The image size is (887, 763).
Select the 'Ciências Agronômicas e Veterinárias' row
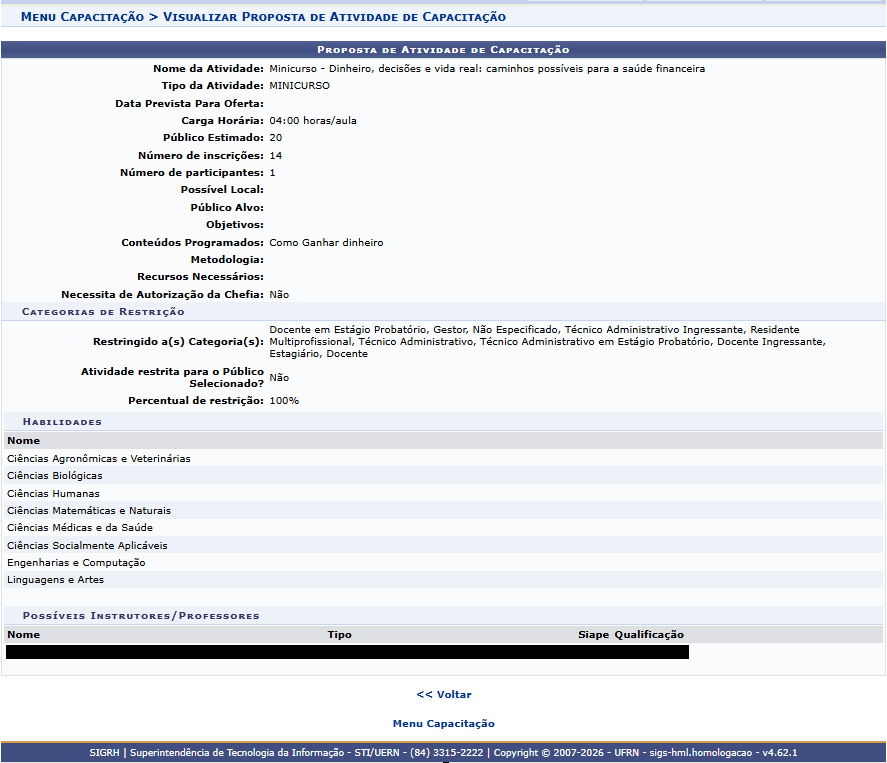(x=444, y=459)
